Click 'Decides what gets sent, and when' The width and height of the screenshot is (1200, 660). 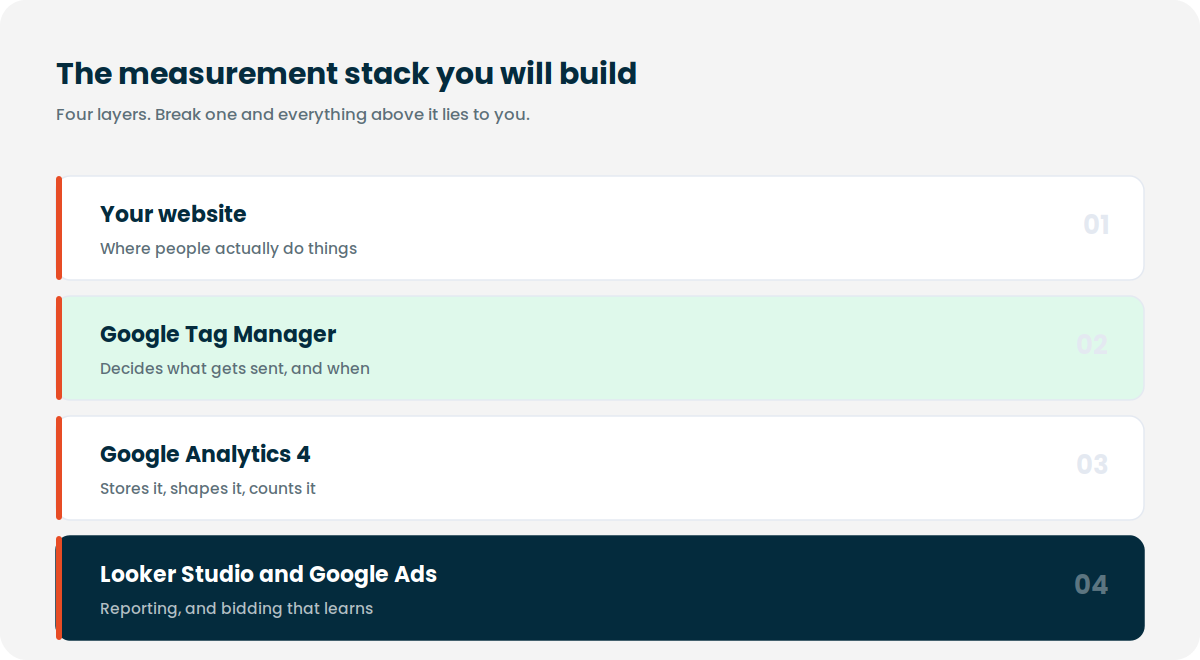pos(235,368)
